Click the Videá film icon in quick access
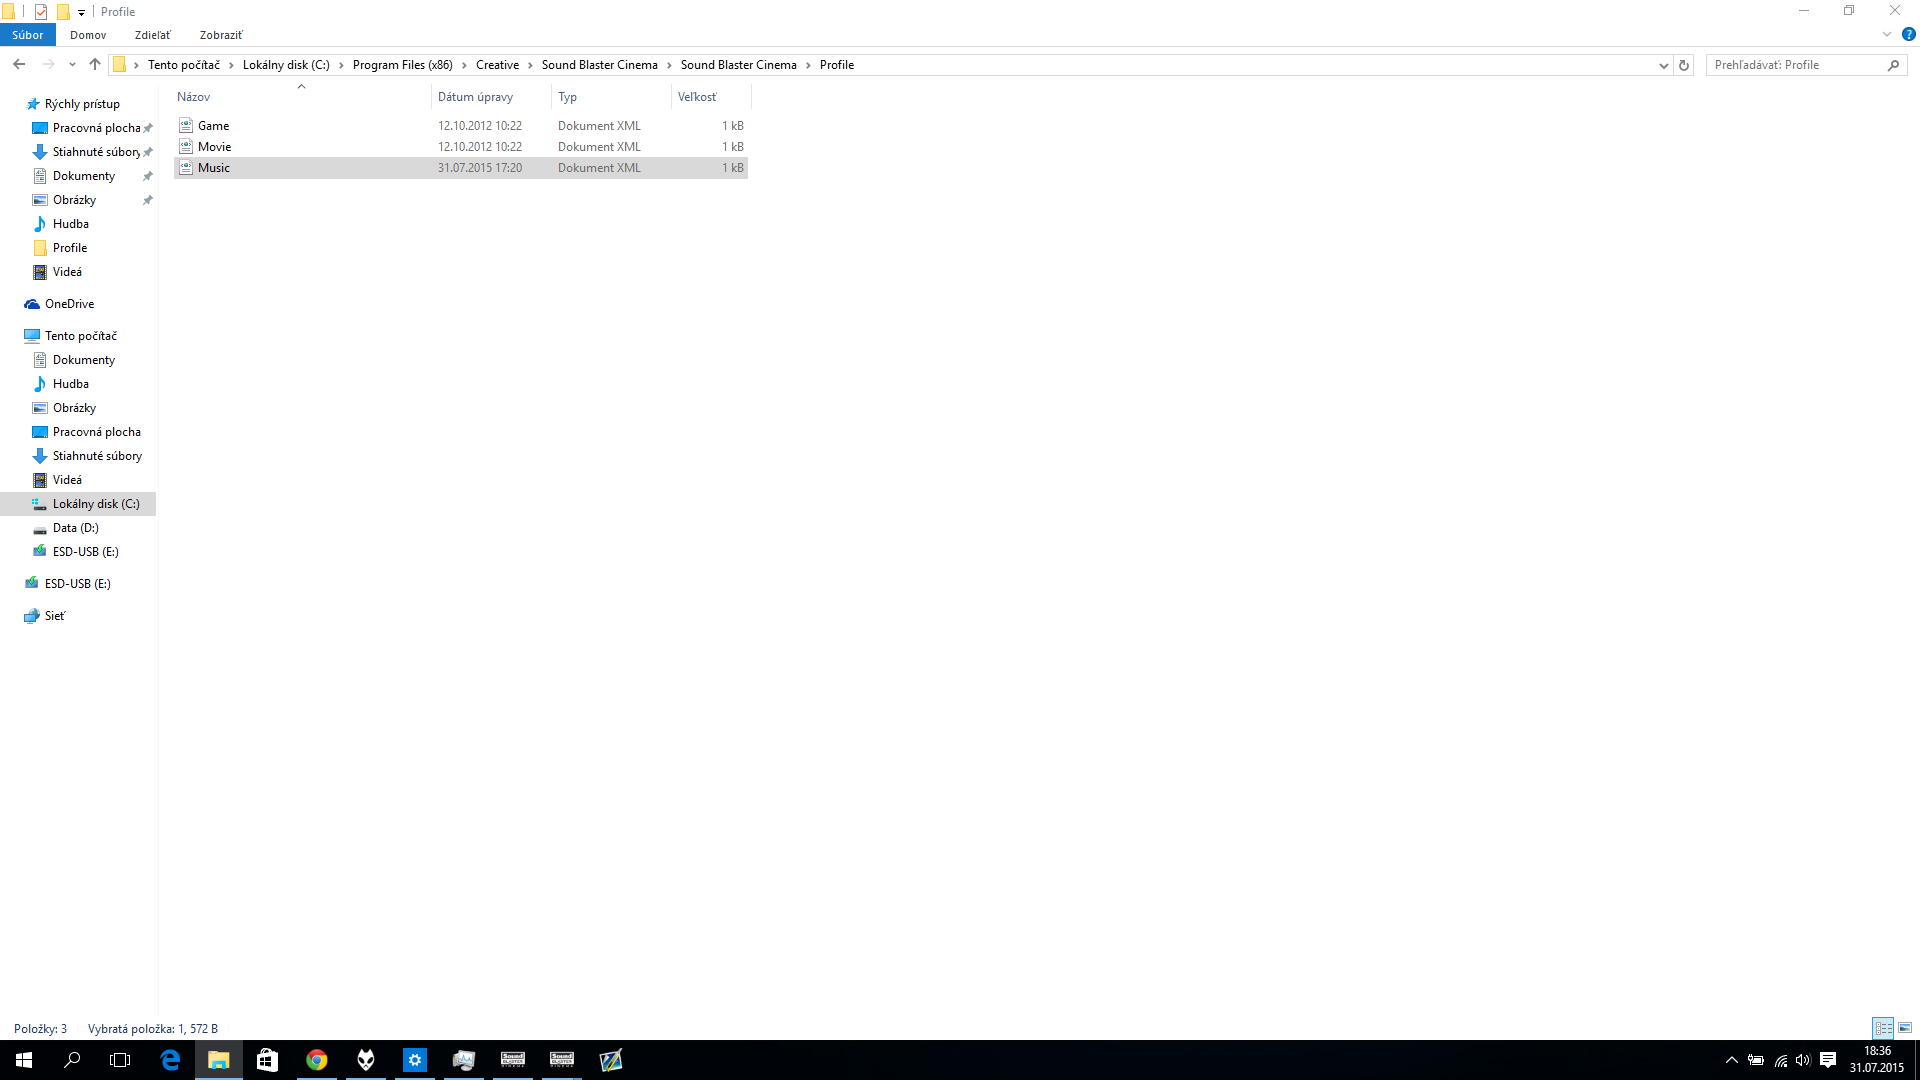The image size is (1920, 1080). tap(40, 272)
